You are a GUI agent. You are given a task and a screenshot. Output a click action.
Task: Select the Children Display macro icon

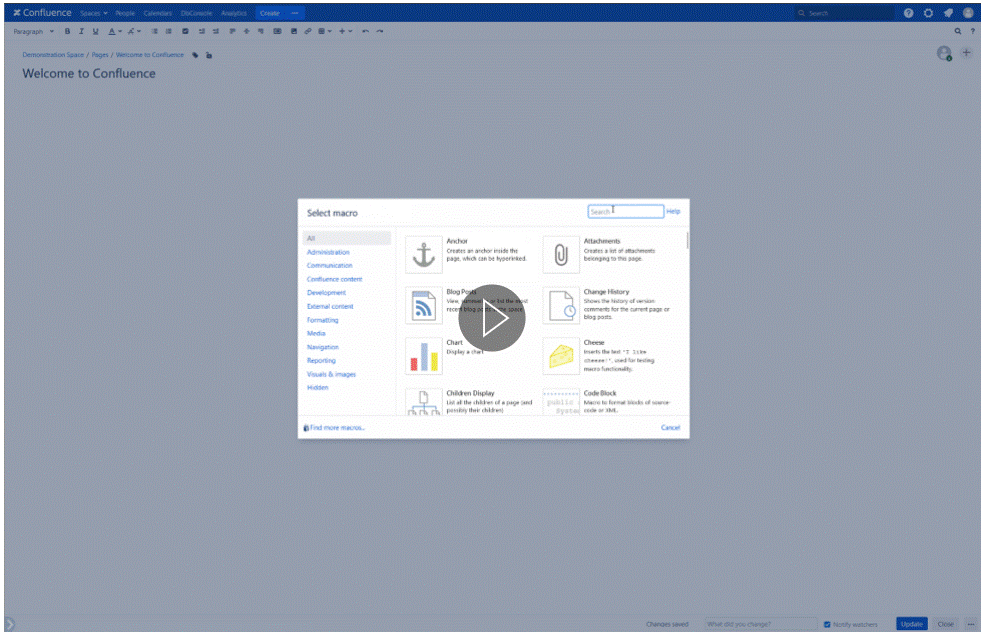(424, 402)
